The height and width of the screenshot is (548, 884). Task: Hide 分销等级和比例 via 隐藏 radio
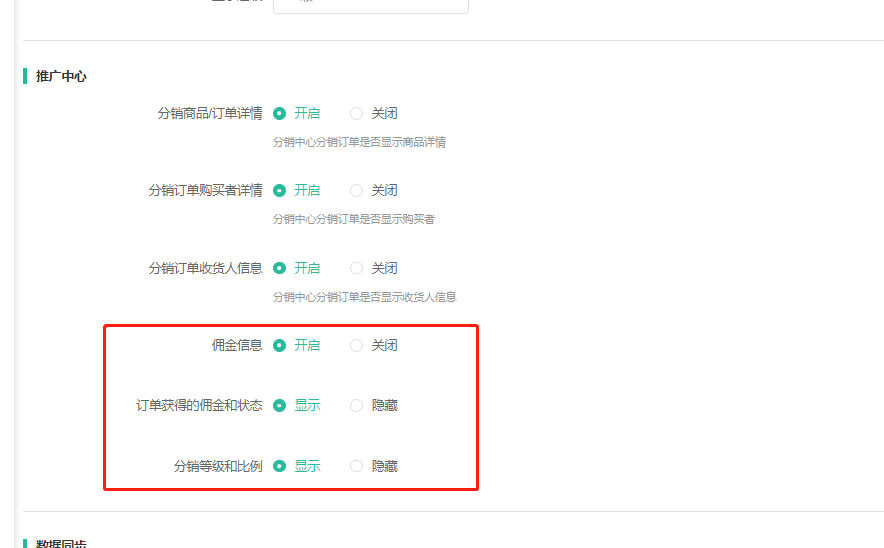tap(357, 466)
